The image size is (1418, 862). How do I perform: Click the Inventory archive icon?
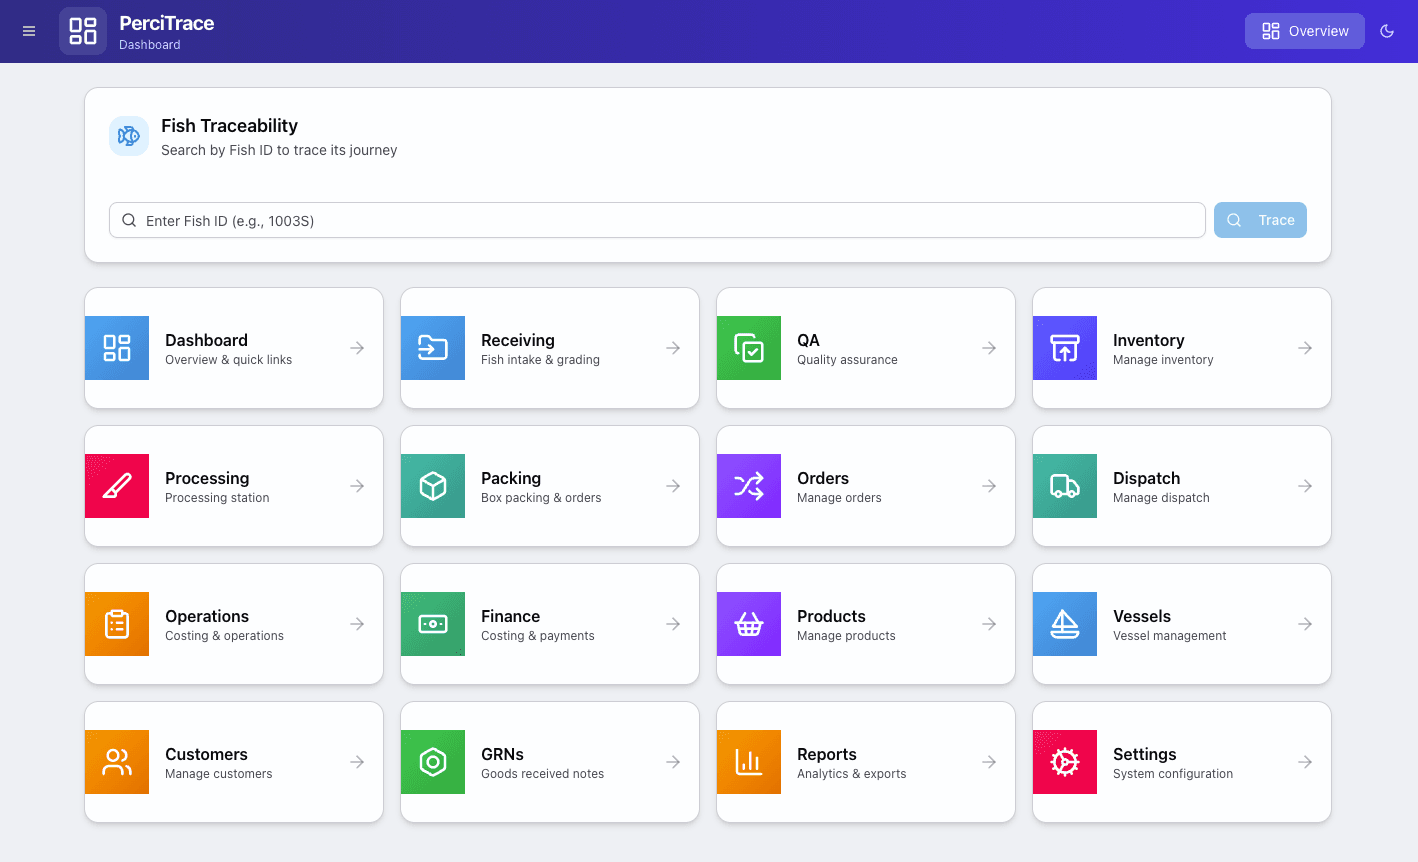[x=1065, y=348]
